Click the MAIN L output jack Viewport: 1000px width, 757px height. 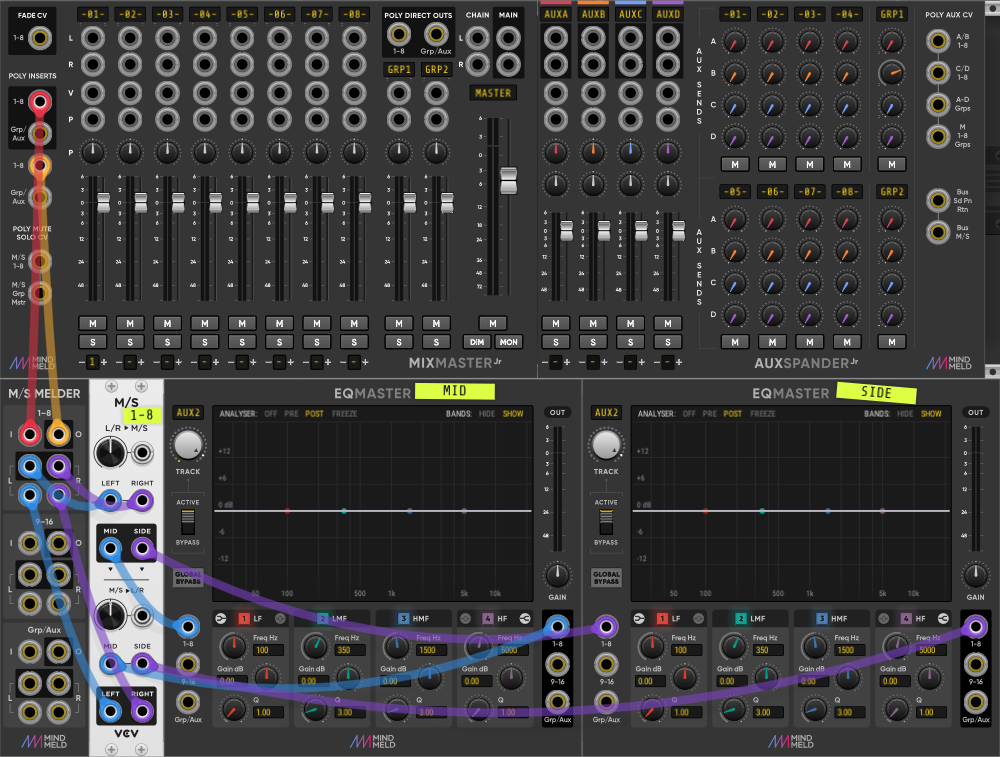click(508, 38)
